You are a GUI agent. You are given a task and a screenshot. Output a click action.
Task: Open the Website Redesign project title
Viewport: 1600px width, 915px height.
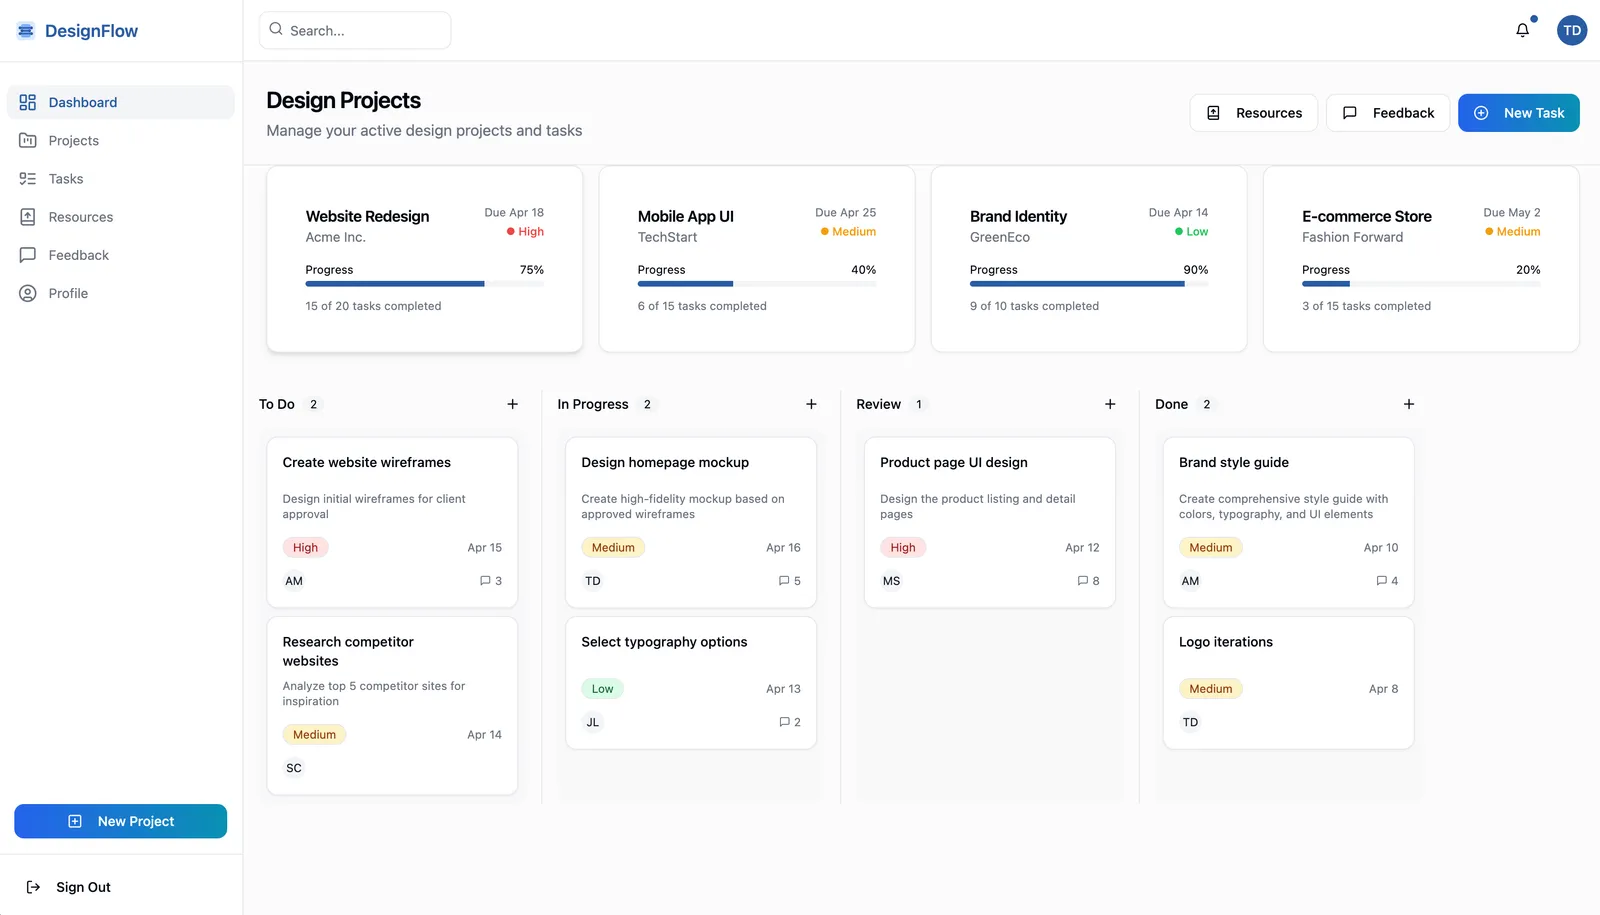[367, 216]
